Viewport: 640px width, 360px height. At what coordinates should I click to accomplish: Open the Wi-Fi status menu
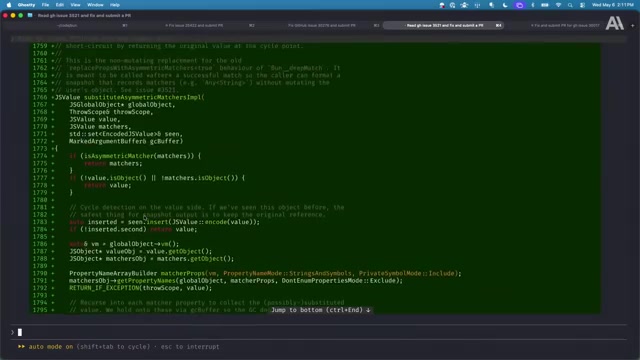tap(558, 5)
